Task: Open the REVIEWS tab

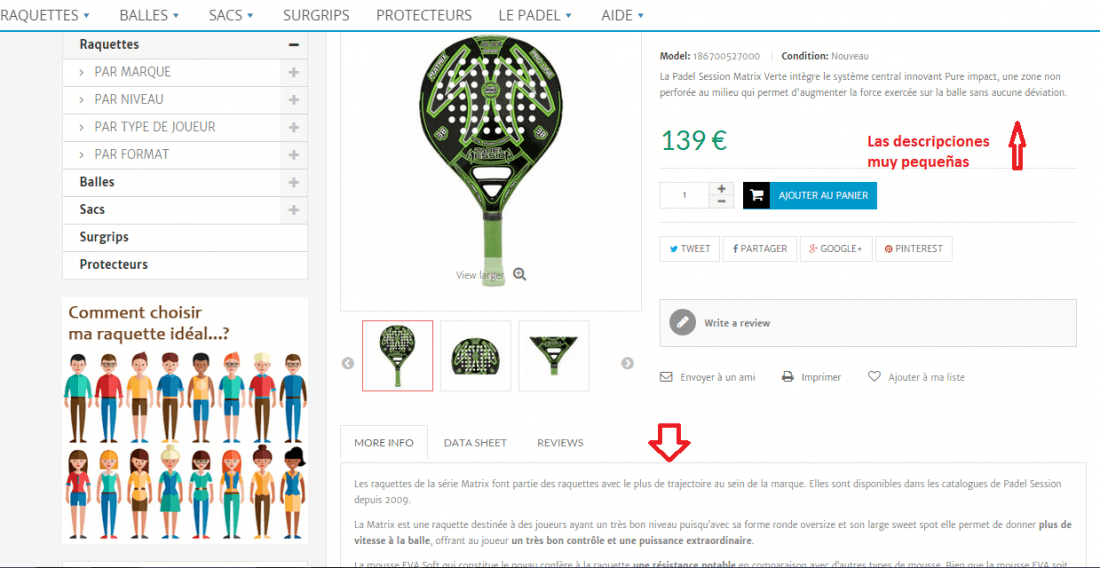Action: point(560,442)
